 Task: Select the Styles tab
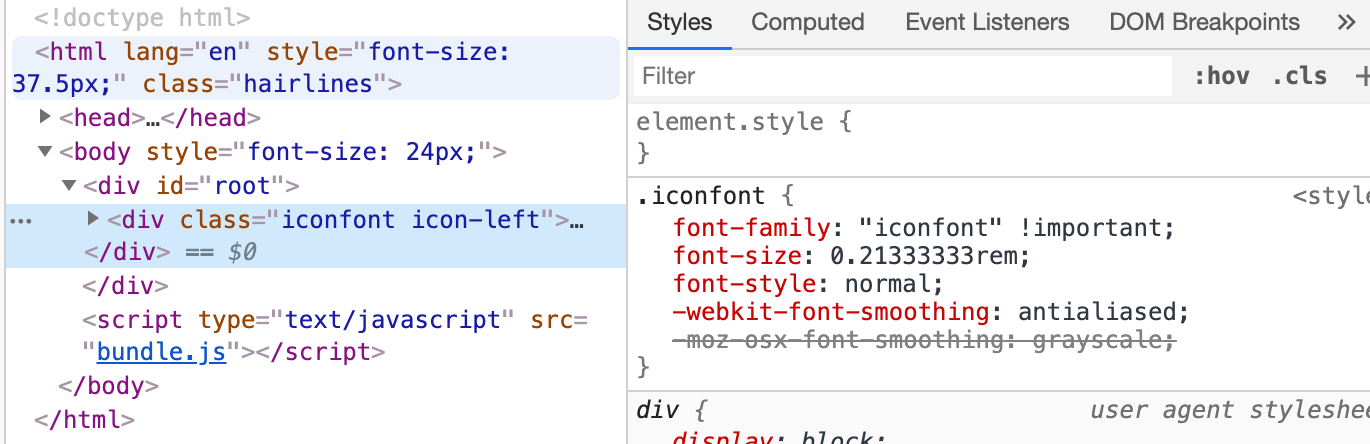679,22
